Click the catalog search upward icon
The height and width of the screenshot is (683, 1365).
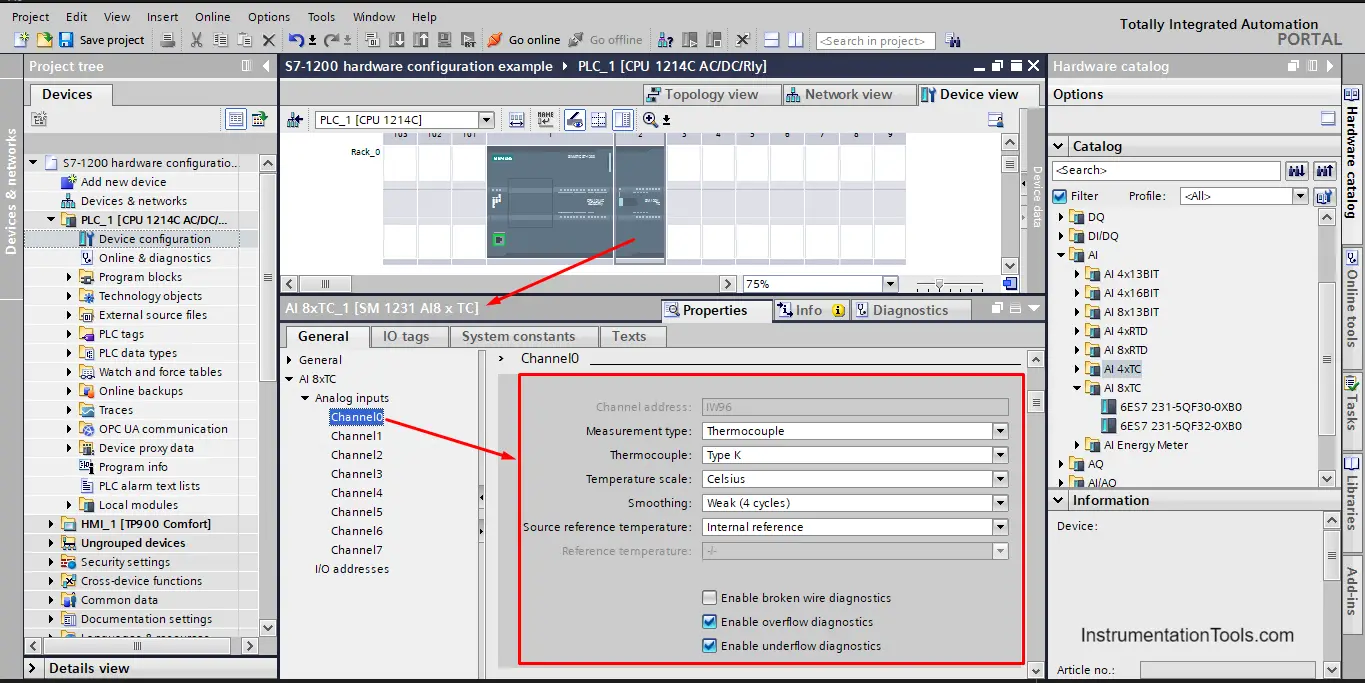(1325, 171)
